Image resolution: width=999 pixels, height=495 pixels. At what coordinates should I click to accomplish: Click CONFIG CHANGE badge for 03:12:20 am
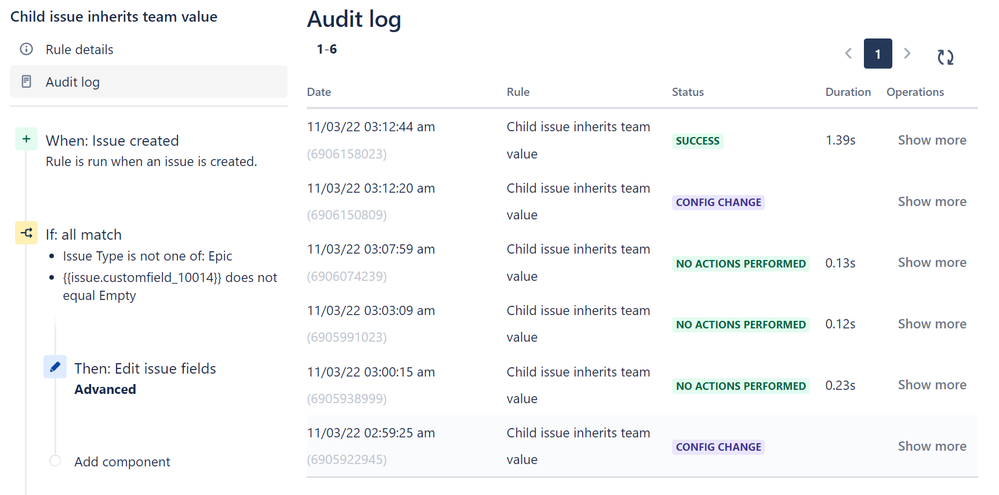coord(718,203)
